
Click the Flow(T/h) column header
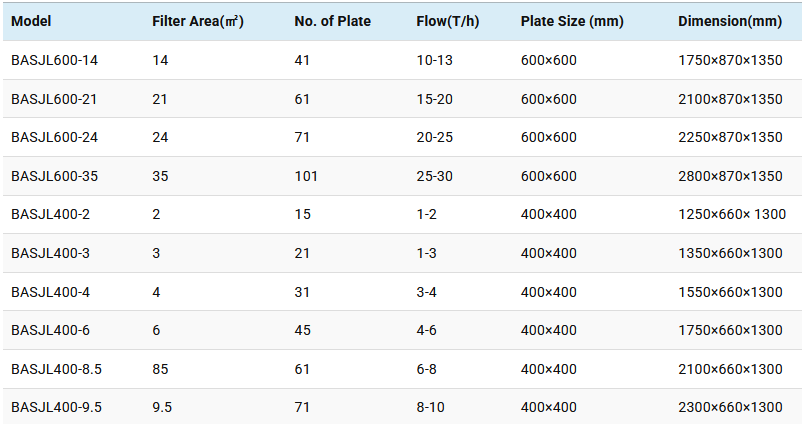tap(445, 21)
